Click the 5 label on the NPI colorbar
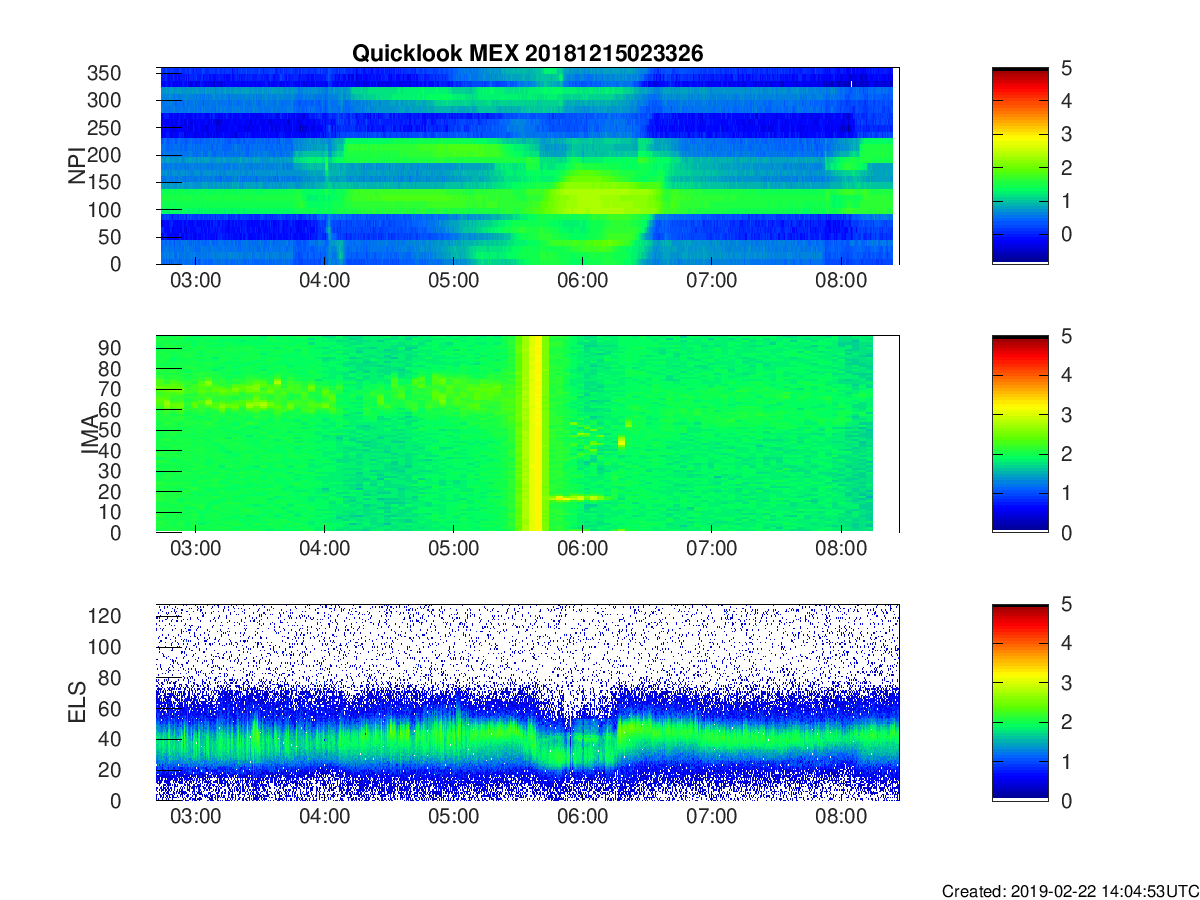 pyautogui.click(x=1066, y=69)
